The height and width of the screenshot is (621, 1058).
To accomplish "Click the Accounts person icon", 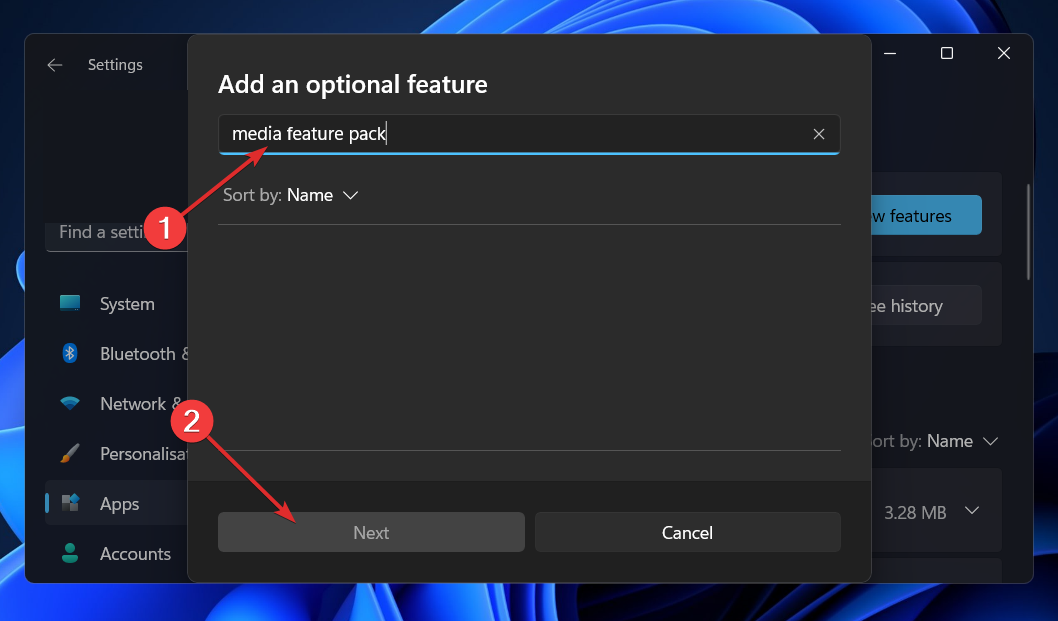I will point(69,553).
